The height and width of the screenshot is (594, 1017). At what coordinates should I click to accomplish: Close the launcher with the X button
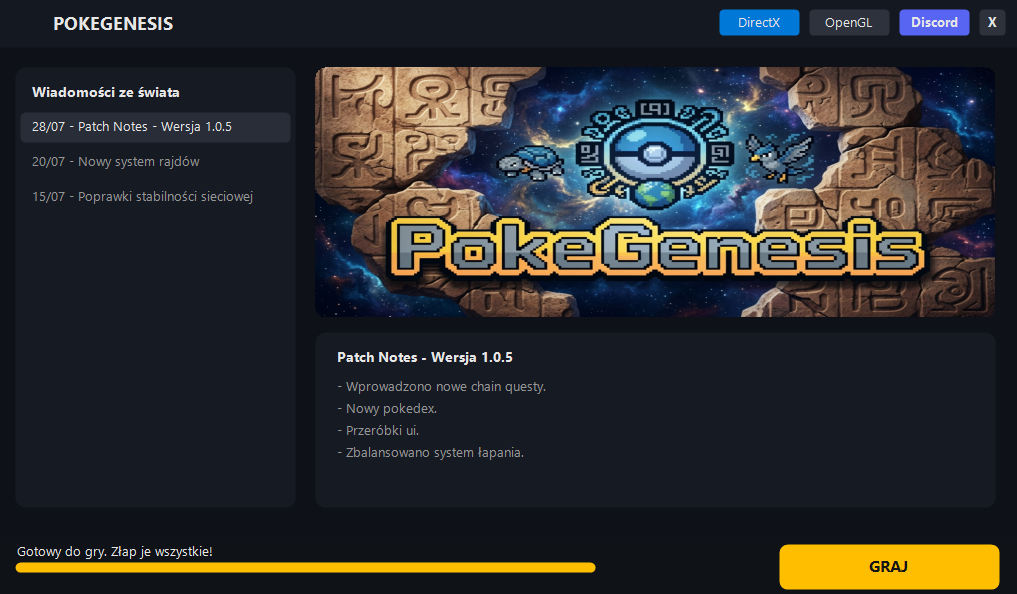[x=992, y=23]
